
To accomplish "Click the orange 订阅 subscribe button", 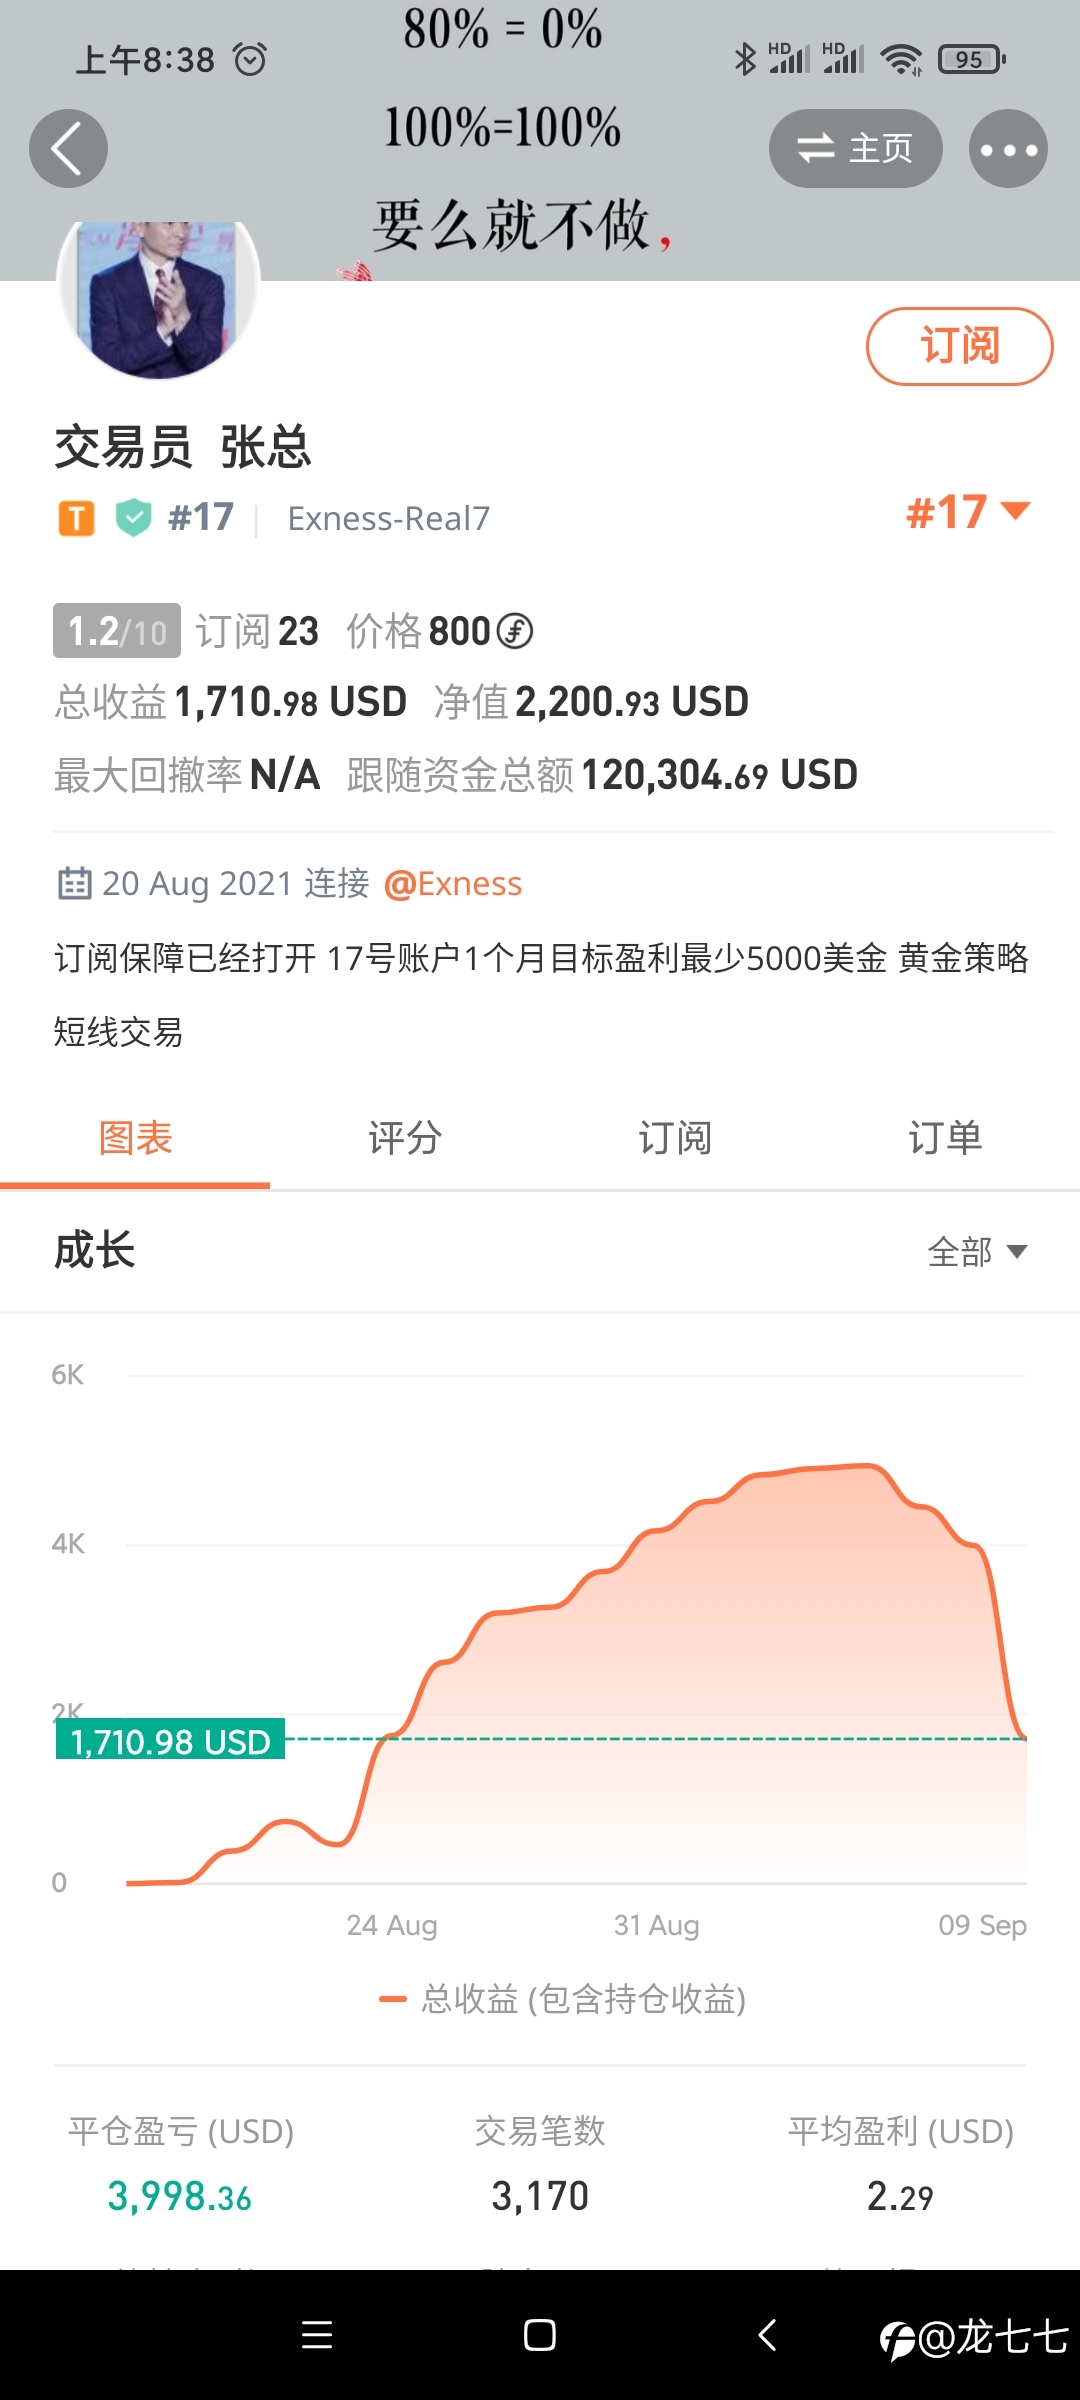I will tap(959, 346).
